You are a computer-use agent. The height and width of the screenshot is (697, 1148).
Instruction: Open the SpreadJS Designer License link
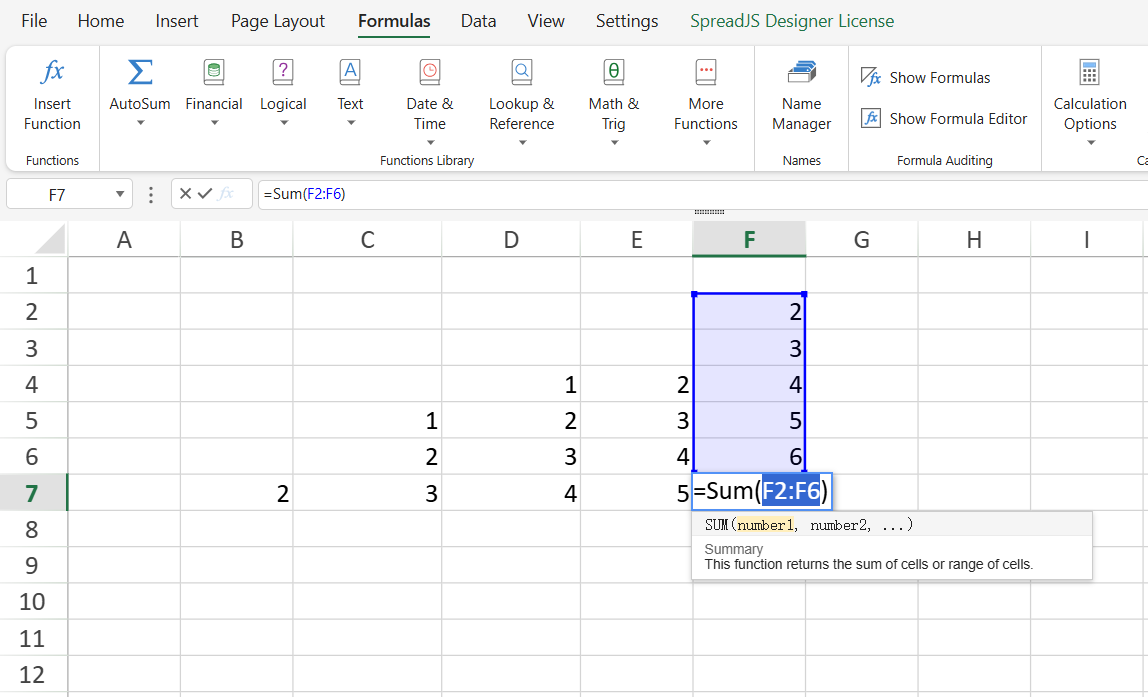(791, 21)
